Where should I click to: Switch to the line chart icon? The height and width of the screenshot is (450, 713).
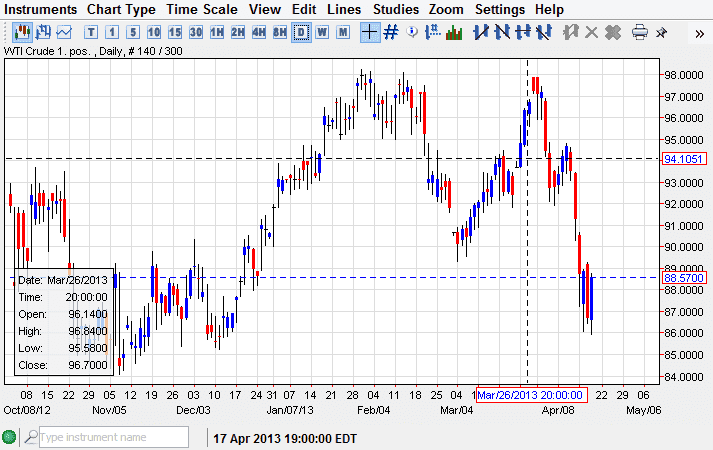(64, 32)
